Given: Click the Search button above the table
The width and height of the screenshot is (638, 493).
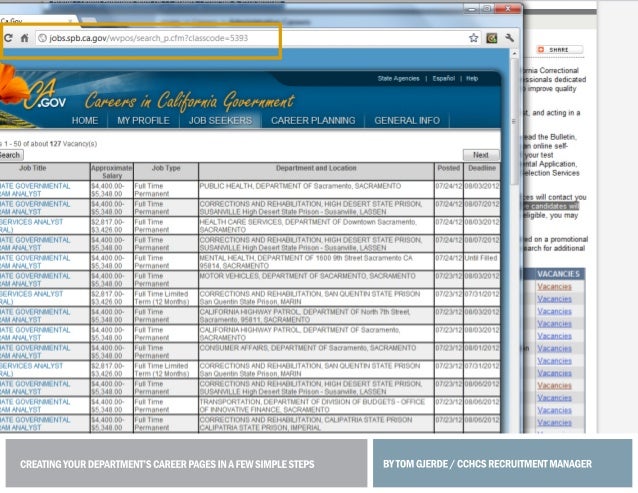Looking at the screenshot, I should coord(11,155).
